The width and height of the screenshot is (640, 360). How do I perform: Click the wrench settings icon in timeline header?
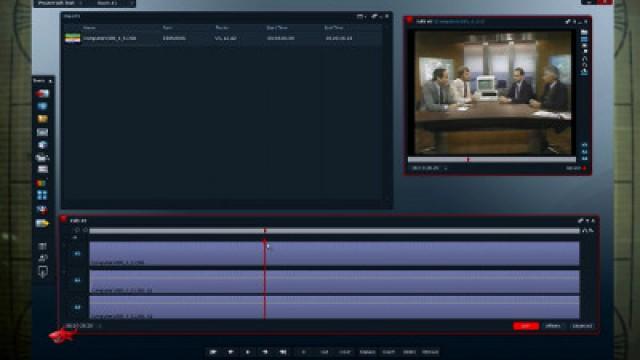click(580, 221)
